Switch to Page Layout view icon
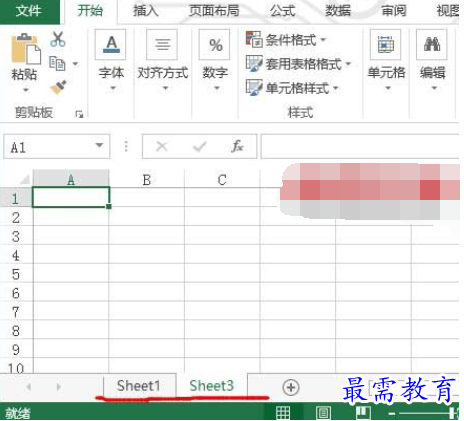This screenshot has height=421, width=464. click(323, 413)
